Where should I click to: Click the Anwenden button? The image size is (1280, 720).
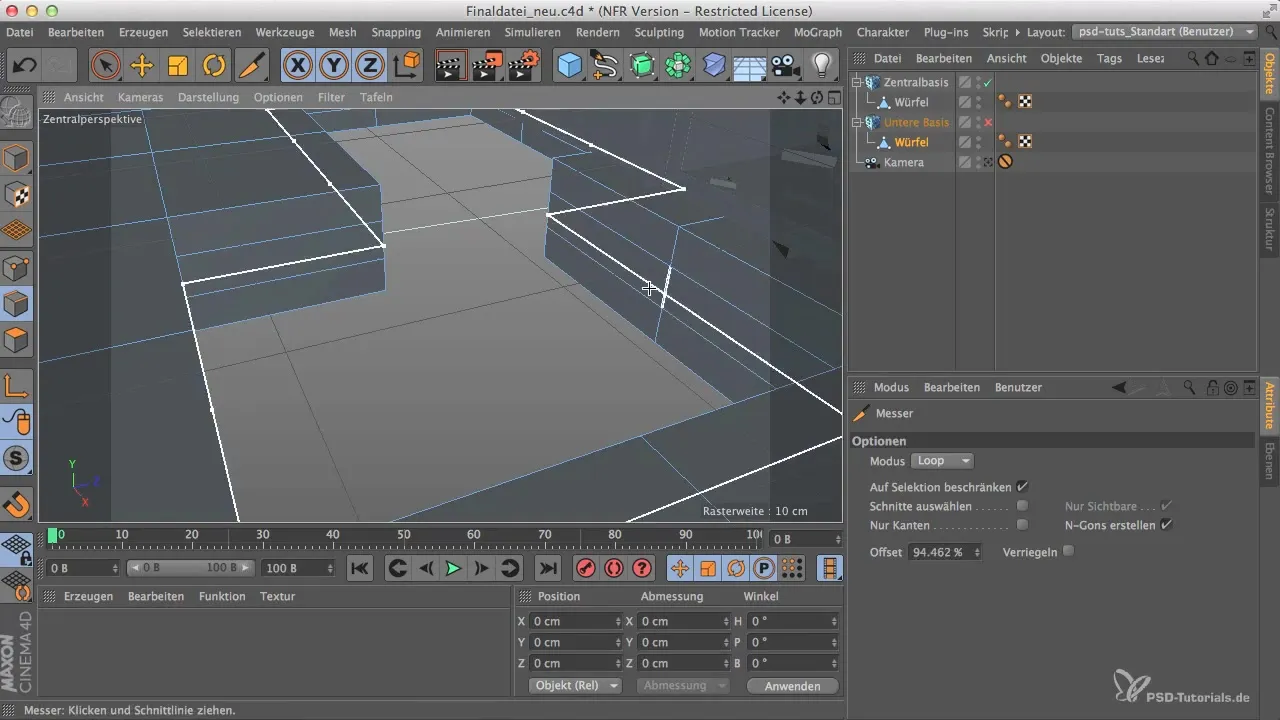point(792,686)
